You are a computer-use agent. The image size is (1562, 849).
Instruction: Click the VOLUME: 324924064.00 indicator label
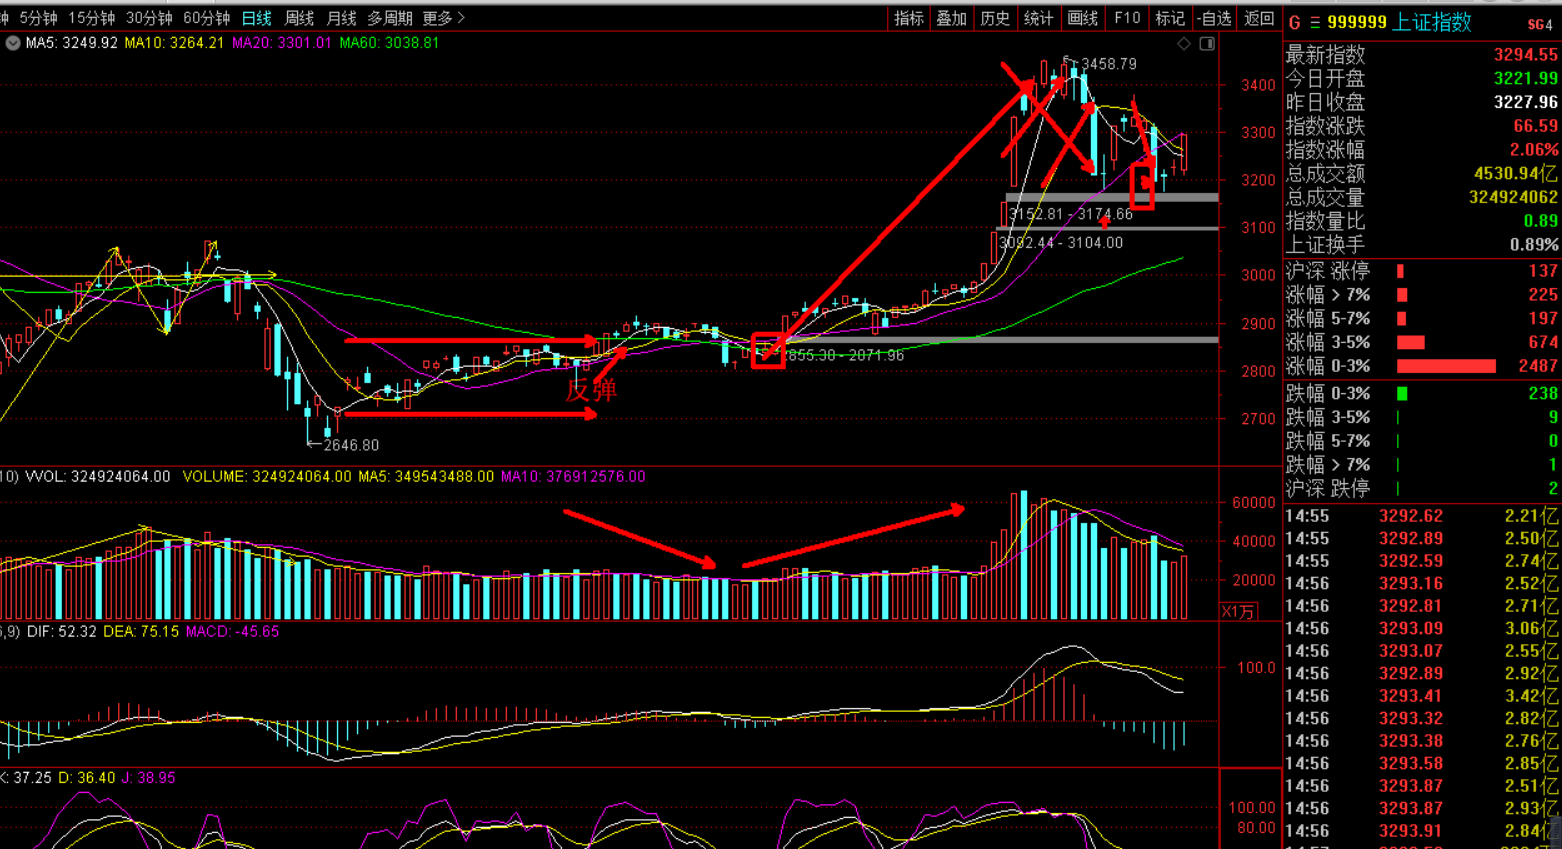click(x=267, y=477)
